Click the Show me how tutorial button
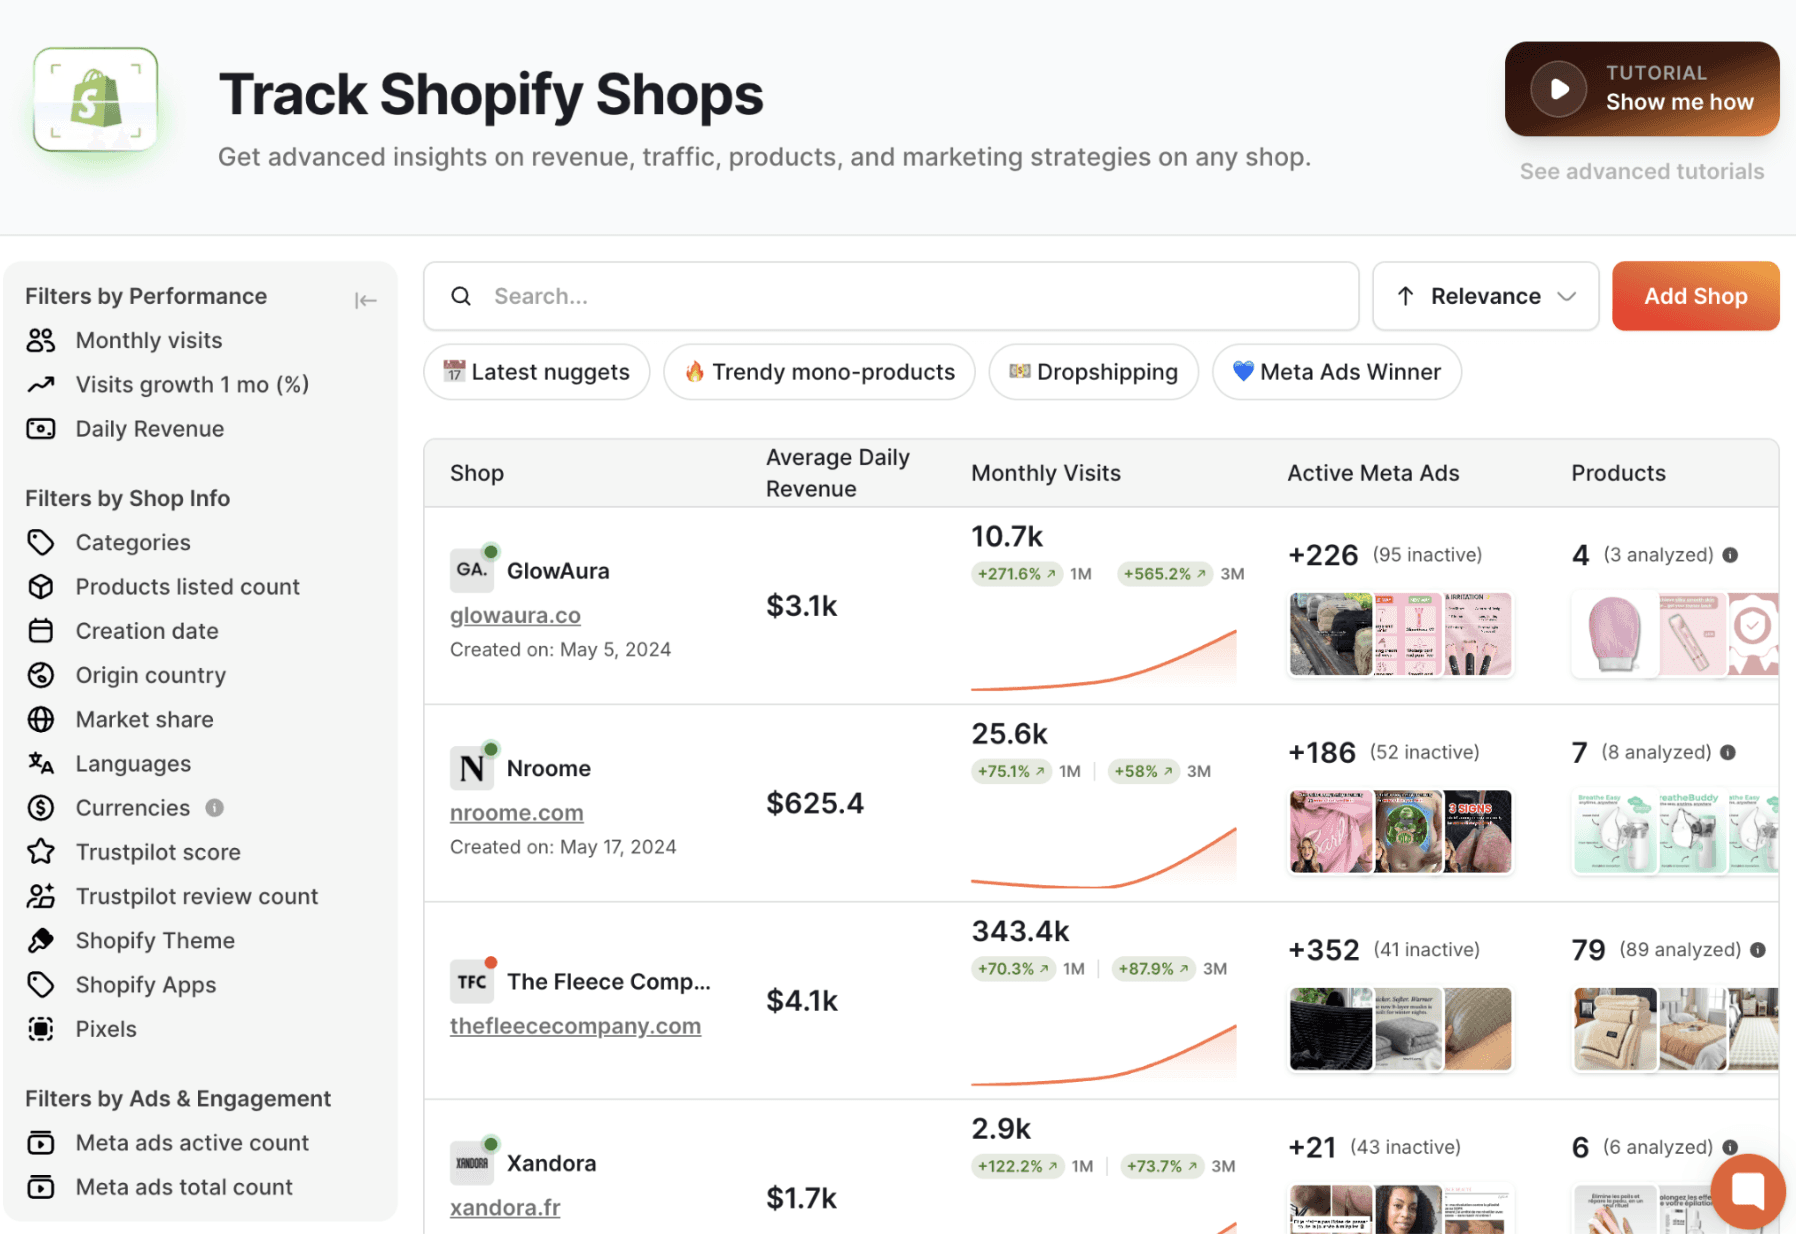The width and height of the screenshot is (1796, 1248). click(x=1642, y=89)
